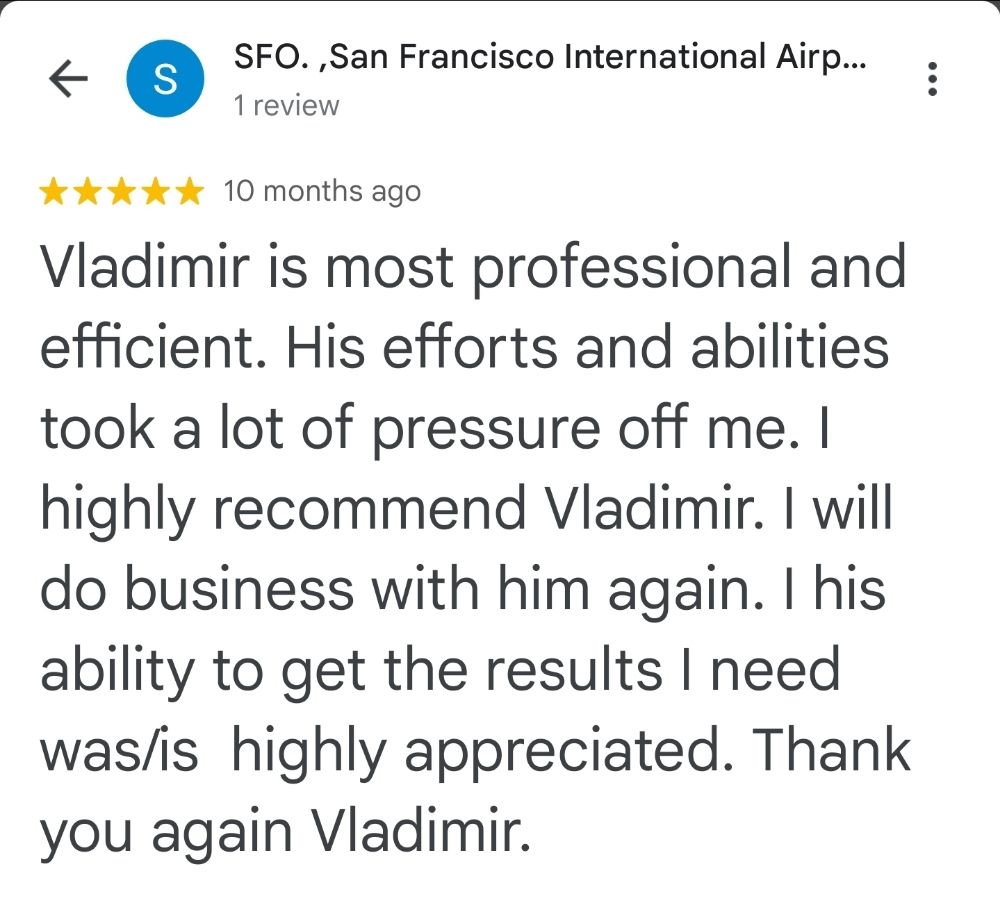The height and width of the screenshot is (903, 1000).
Task: Select the fifth rating star
Action: pyautogui.click(x=188, y=190)
